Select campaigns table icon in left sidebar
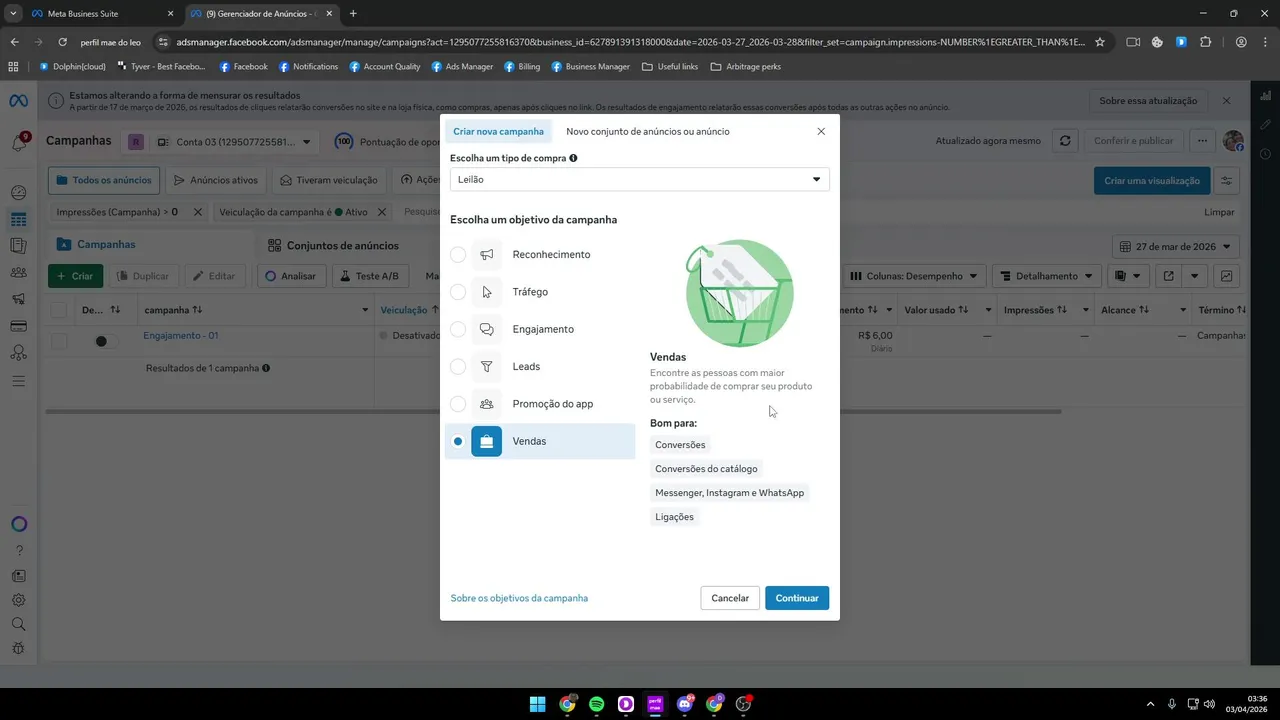 click(x=18, y=219)
